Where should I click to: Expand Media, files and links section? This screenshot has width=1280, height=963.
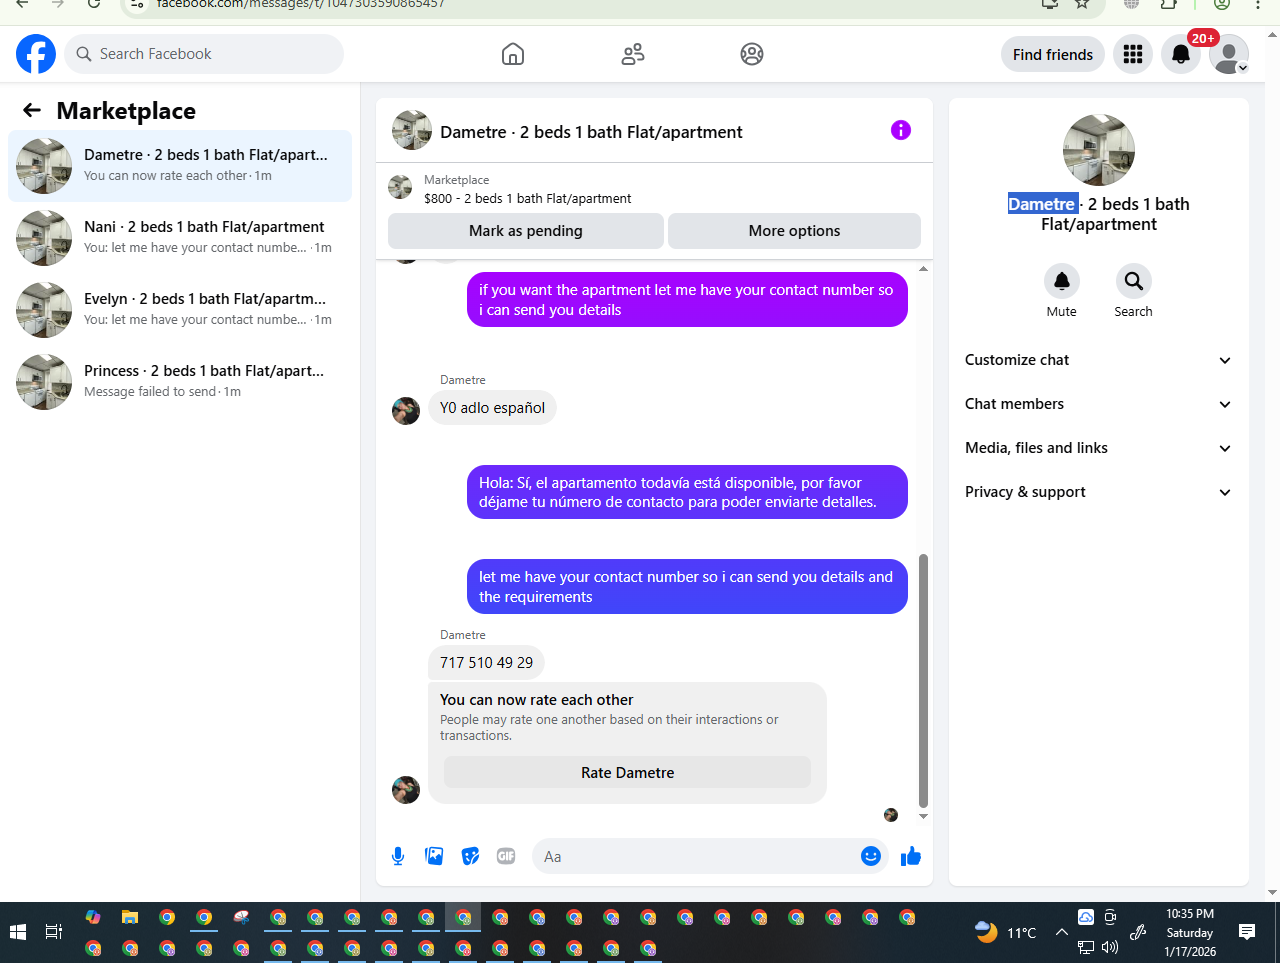tap(1099, 448)
